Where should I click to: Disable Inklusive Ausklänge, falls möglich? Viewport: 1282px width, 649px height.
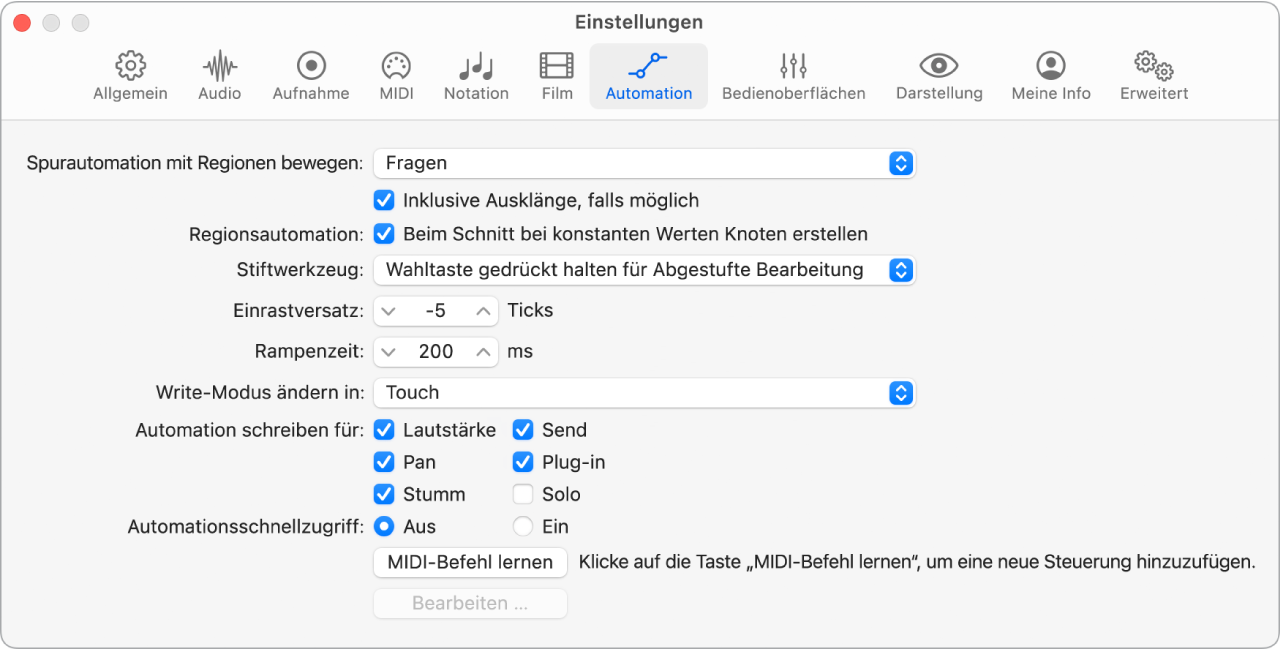[384, 200]
